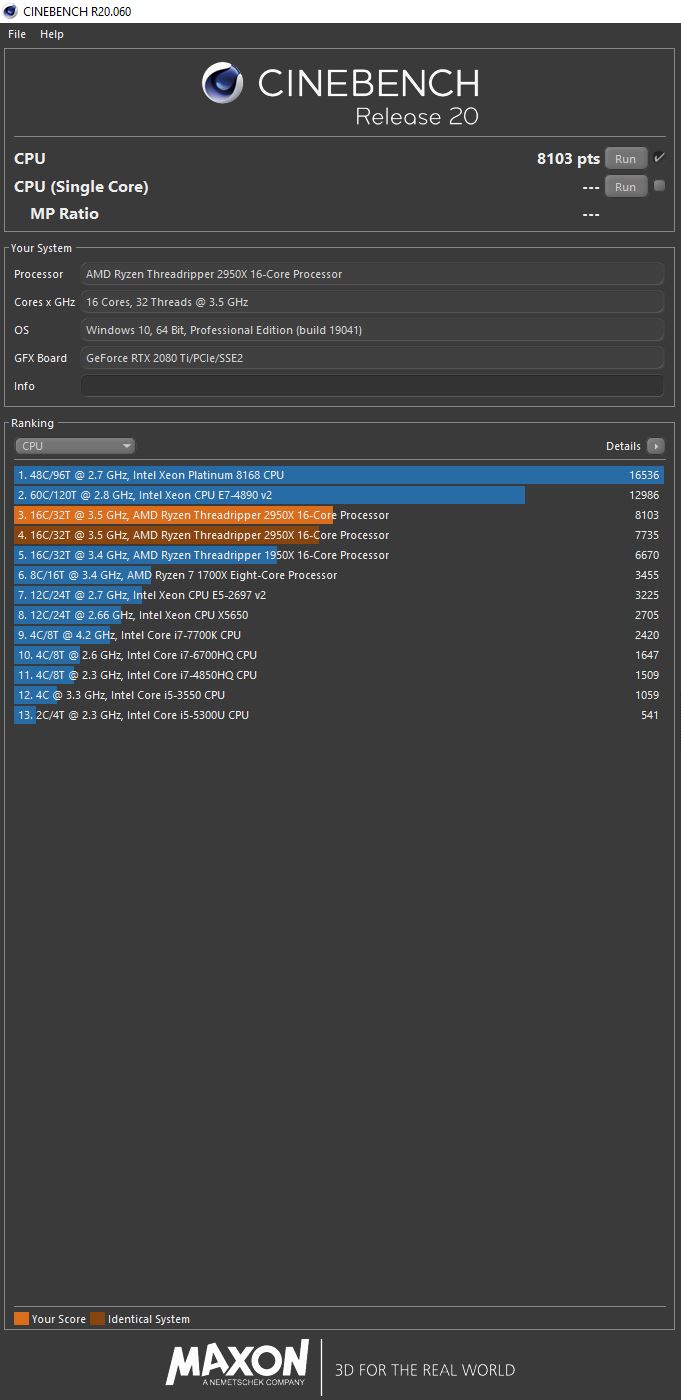Select Intel Xeon E7-4890 v2 ranking row
This screenshot has width=681, height=1400.
coord(339,495)
